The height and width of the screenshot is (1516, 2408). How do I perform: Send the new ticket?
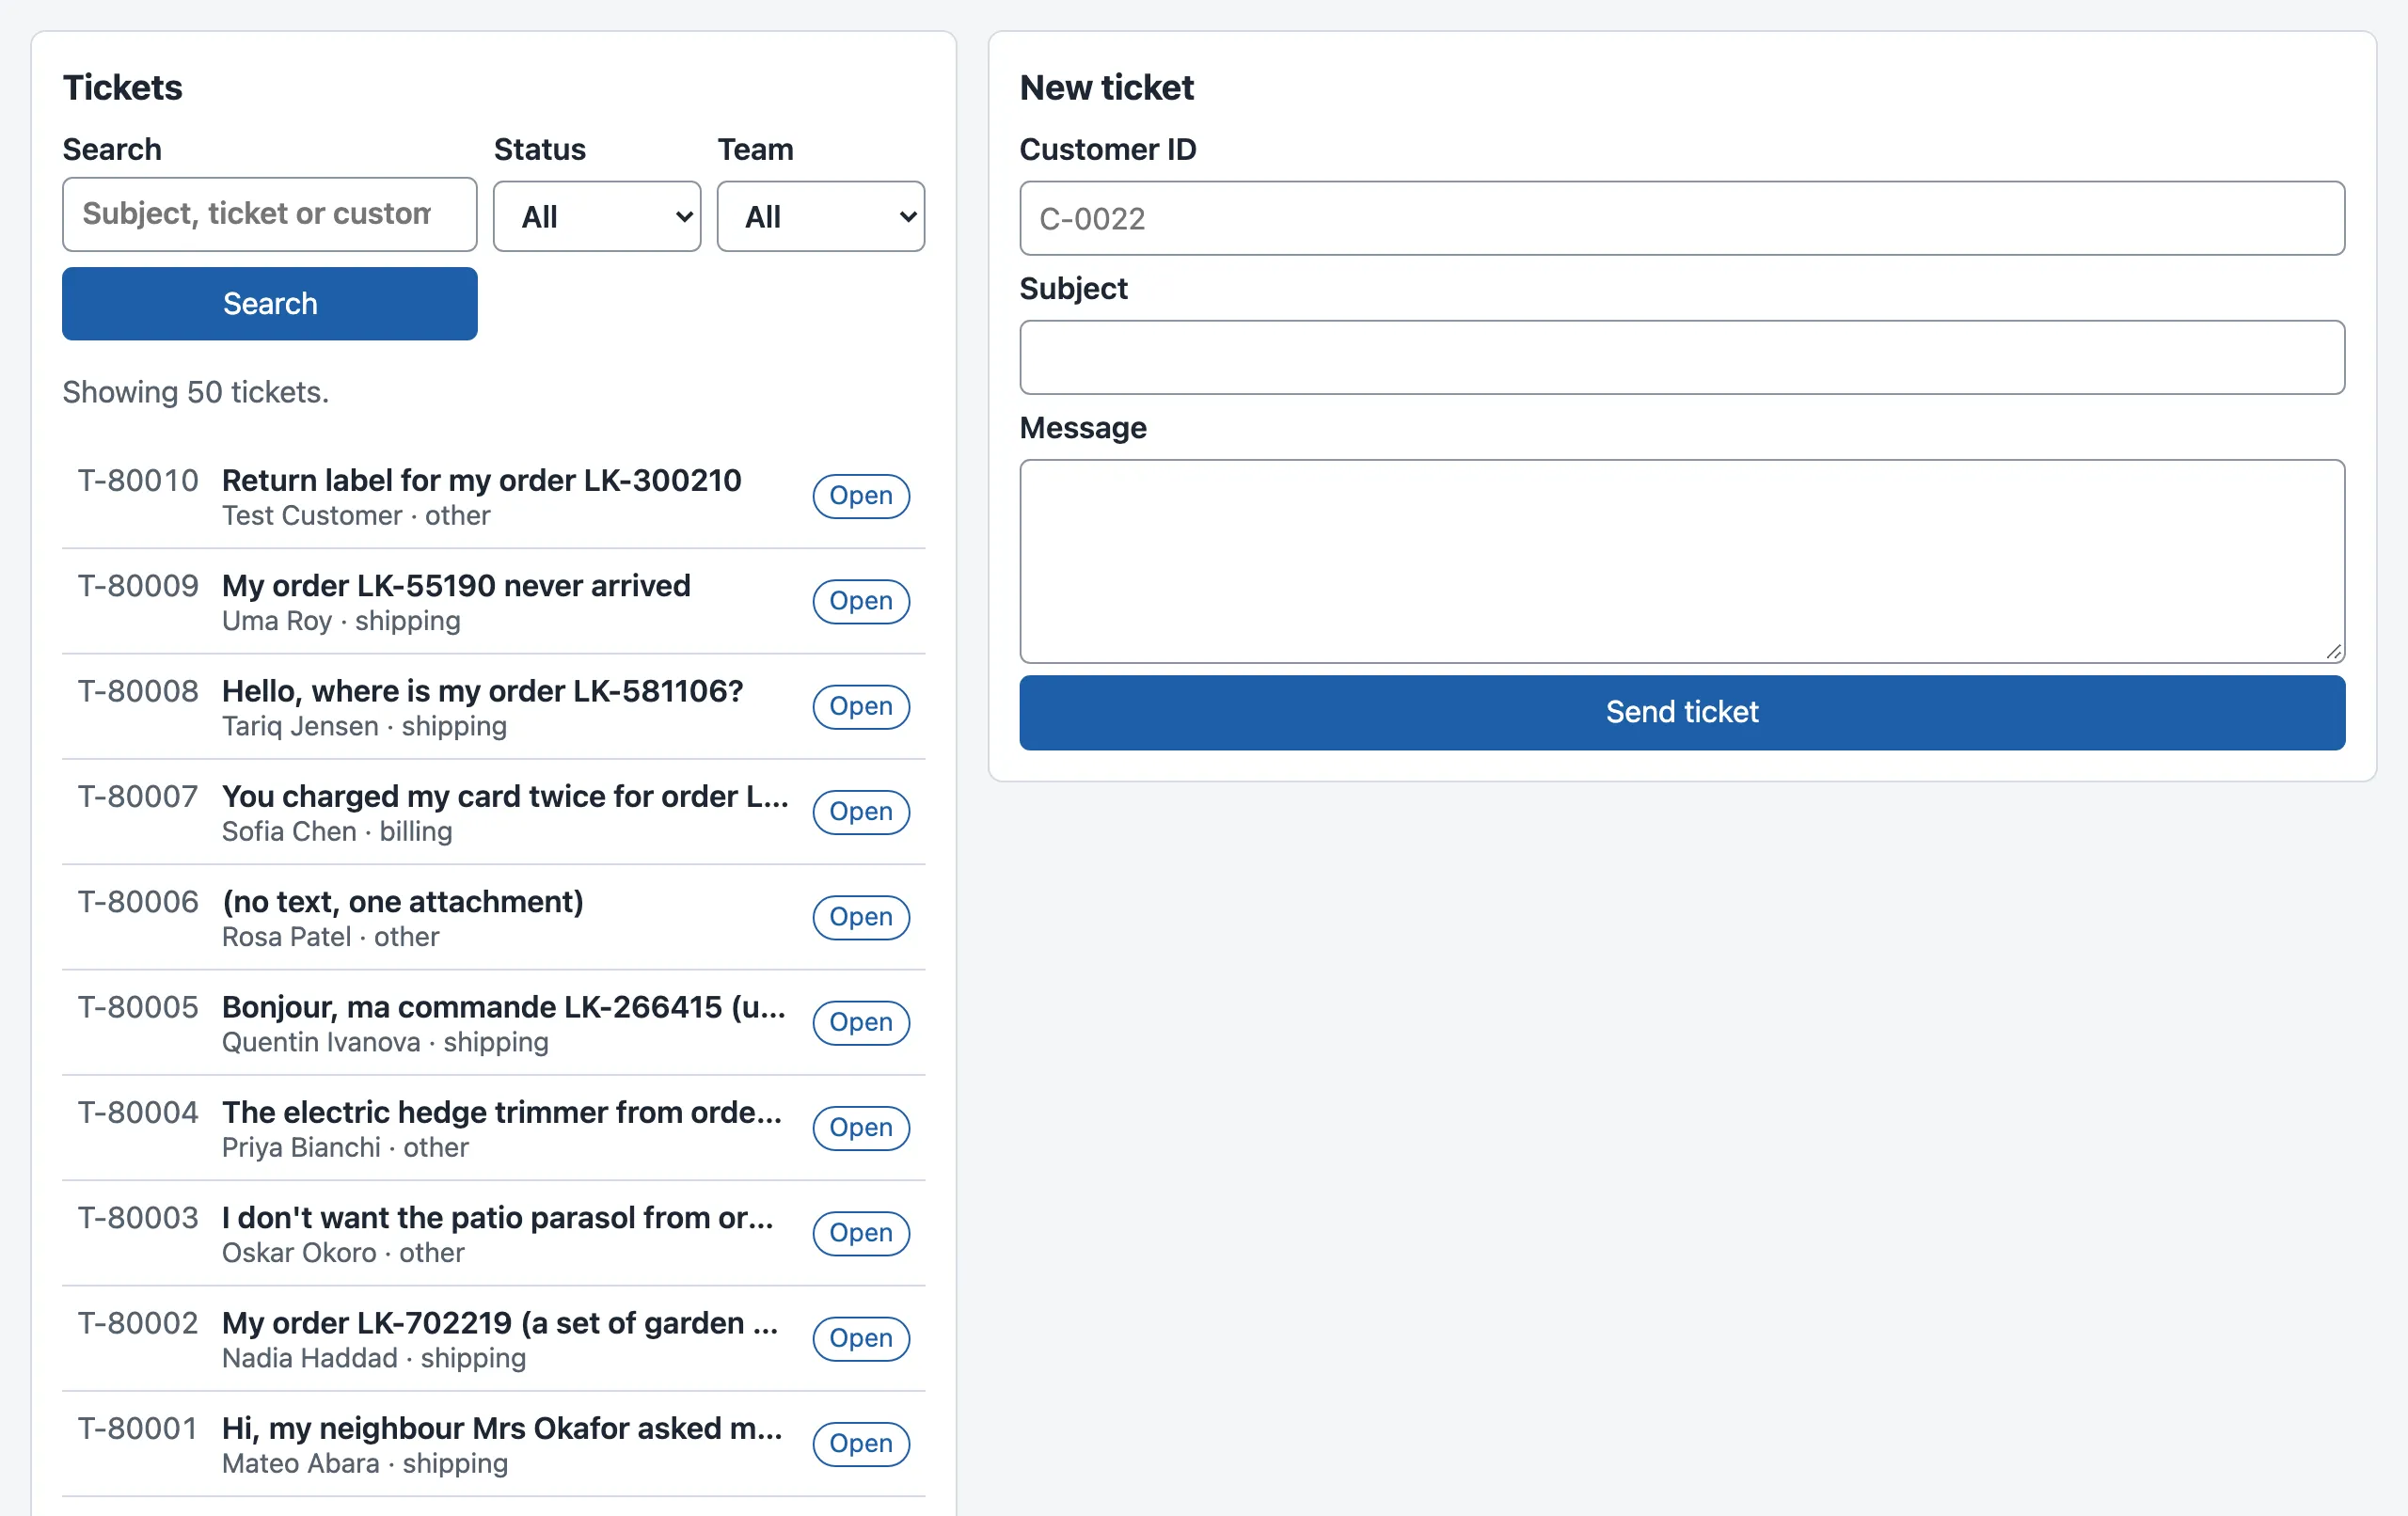click(x=1681, y=712)
